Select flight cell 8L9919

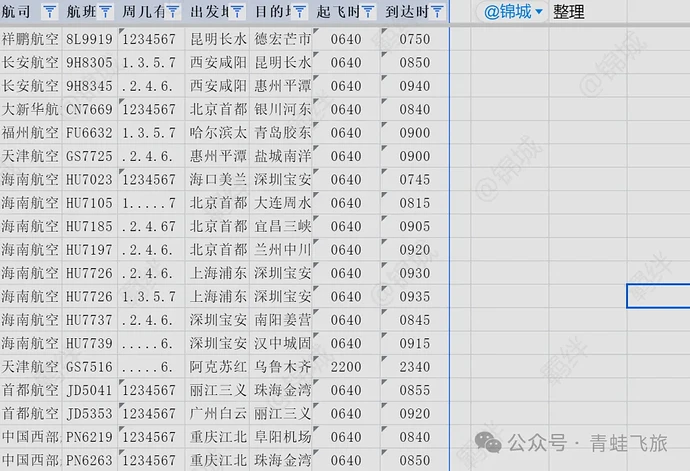click(90, 39)
